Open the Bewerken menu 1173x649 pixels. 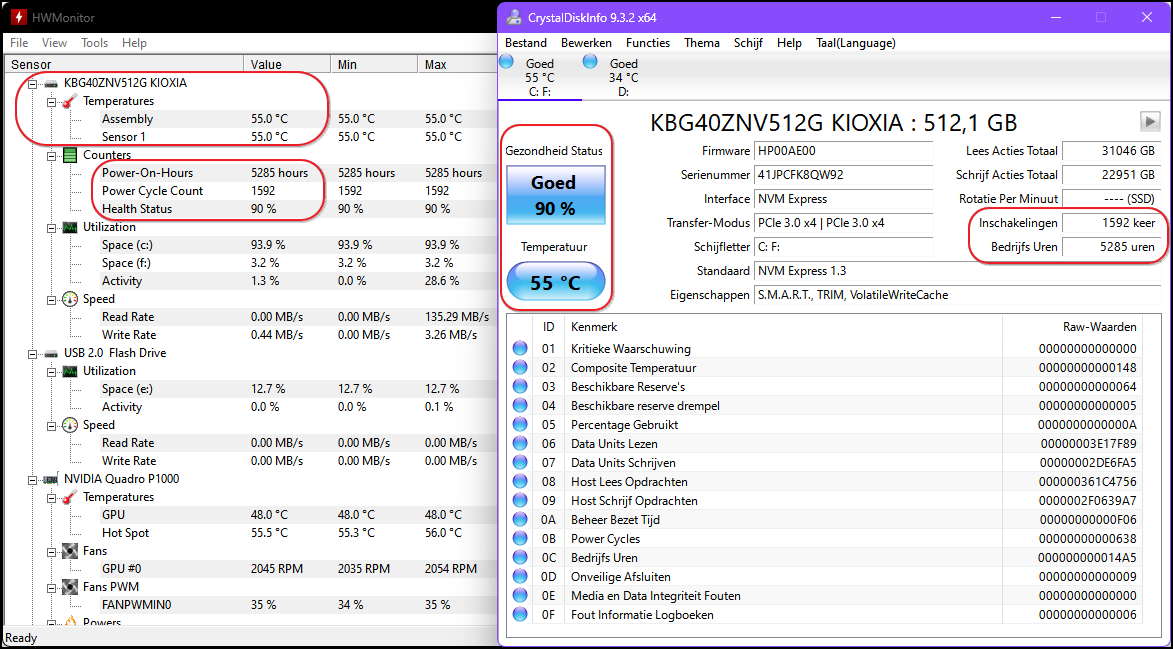tap(586, 43)
